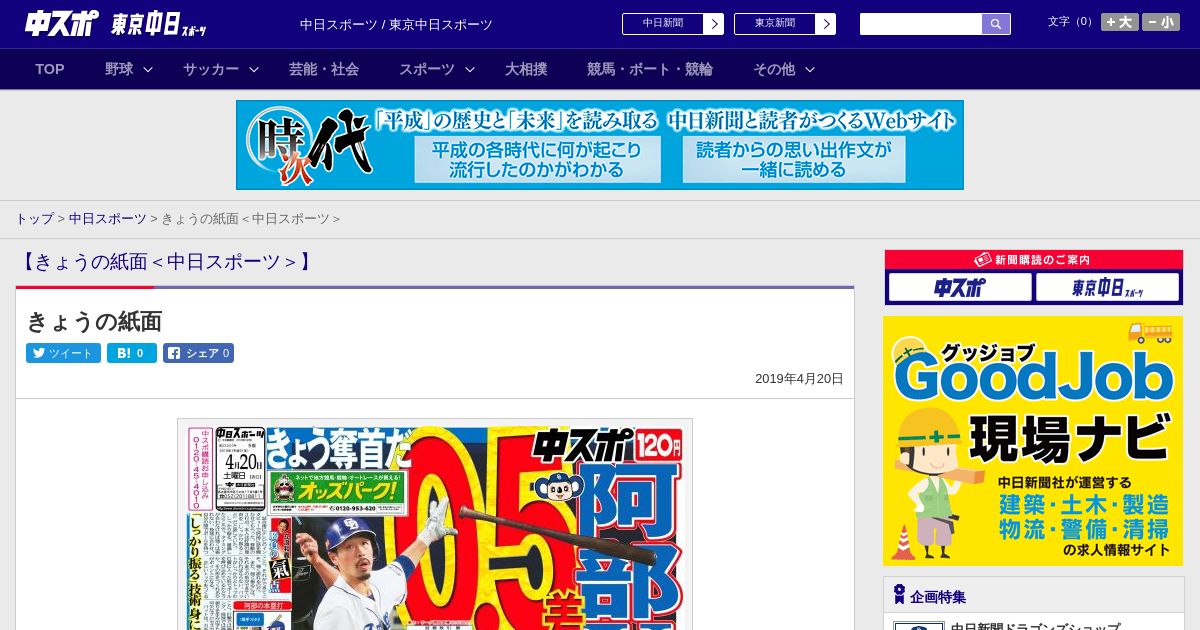Image resolution: width=1200 pixels, height=630 pixels.
Task: Open the スポーツ menu item
Action: coord(427,69)
